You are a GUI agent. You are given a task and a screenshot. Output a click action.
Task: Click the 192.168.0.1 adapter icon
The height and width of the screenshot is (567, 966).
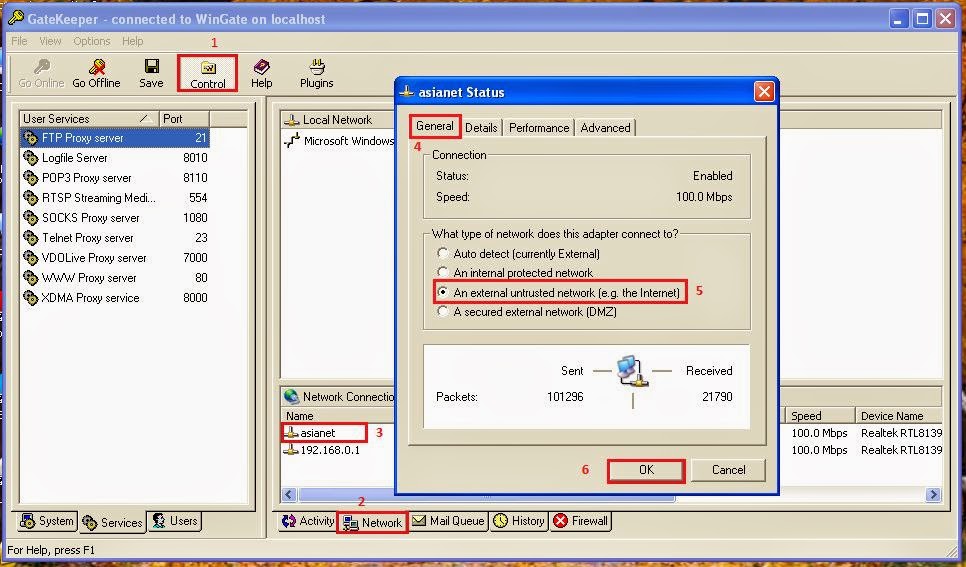291,450
